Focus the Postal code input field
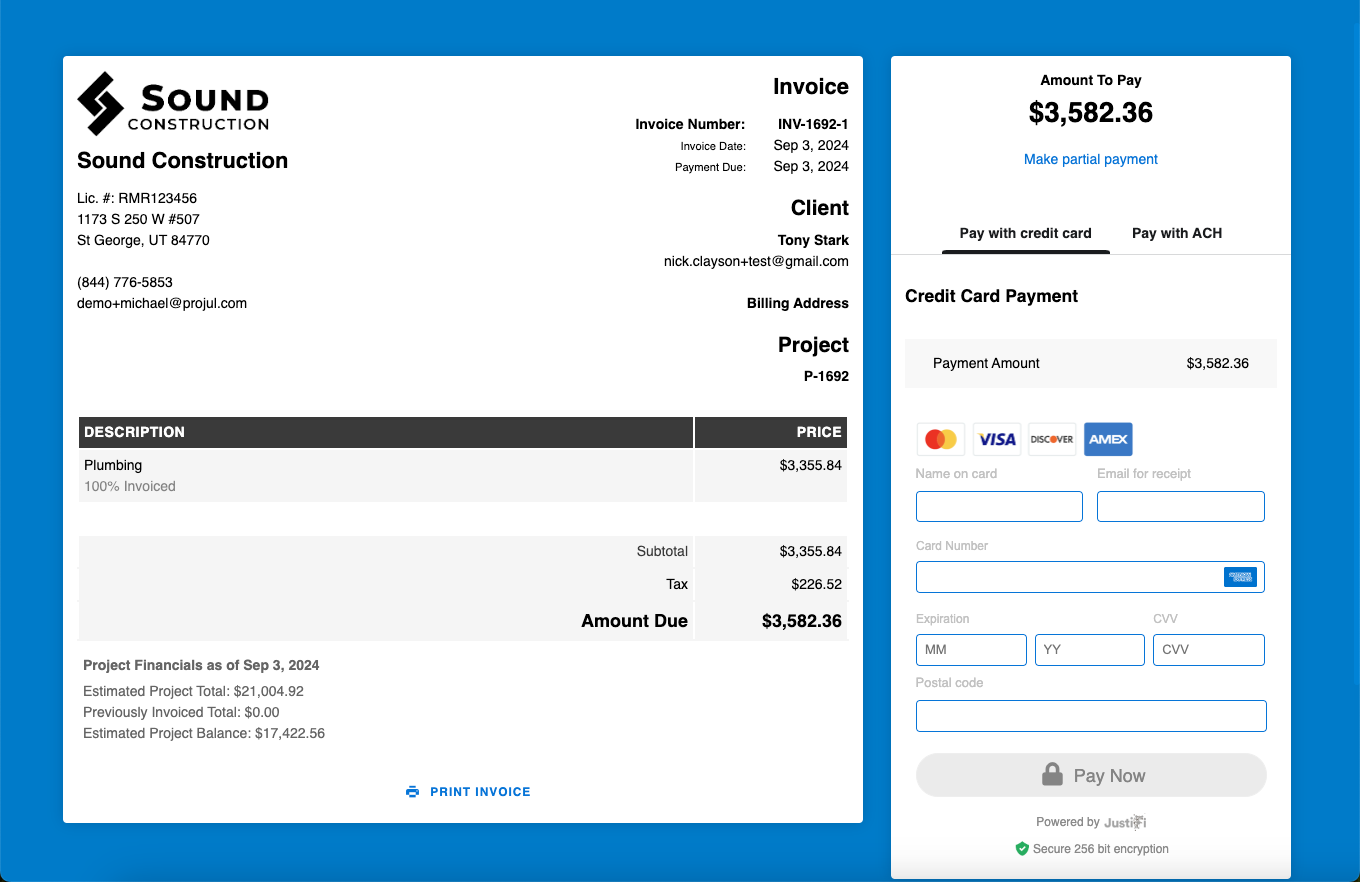Screen dimensions: 1360x882 (x=1091, y=716)
